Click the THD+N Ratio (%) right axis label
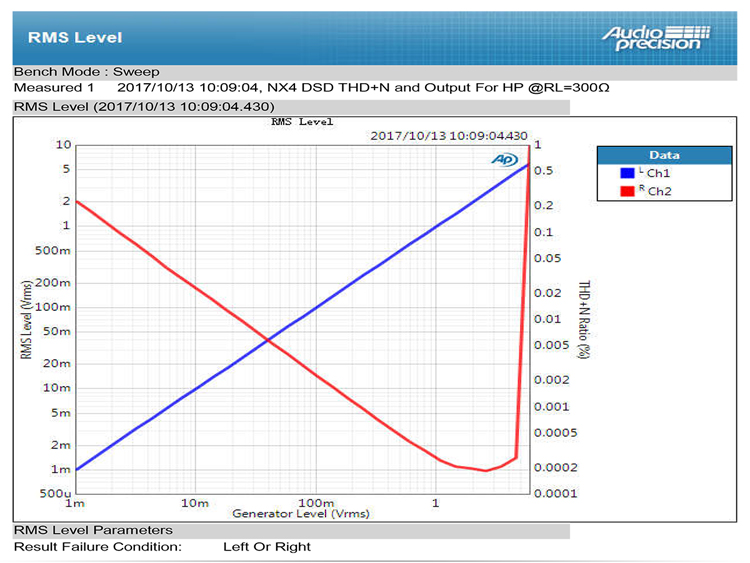The width and height of the screenshot is (750, 563). click(x=582, y=318)
